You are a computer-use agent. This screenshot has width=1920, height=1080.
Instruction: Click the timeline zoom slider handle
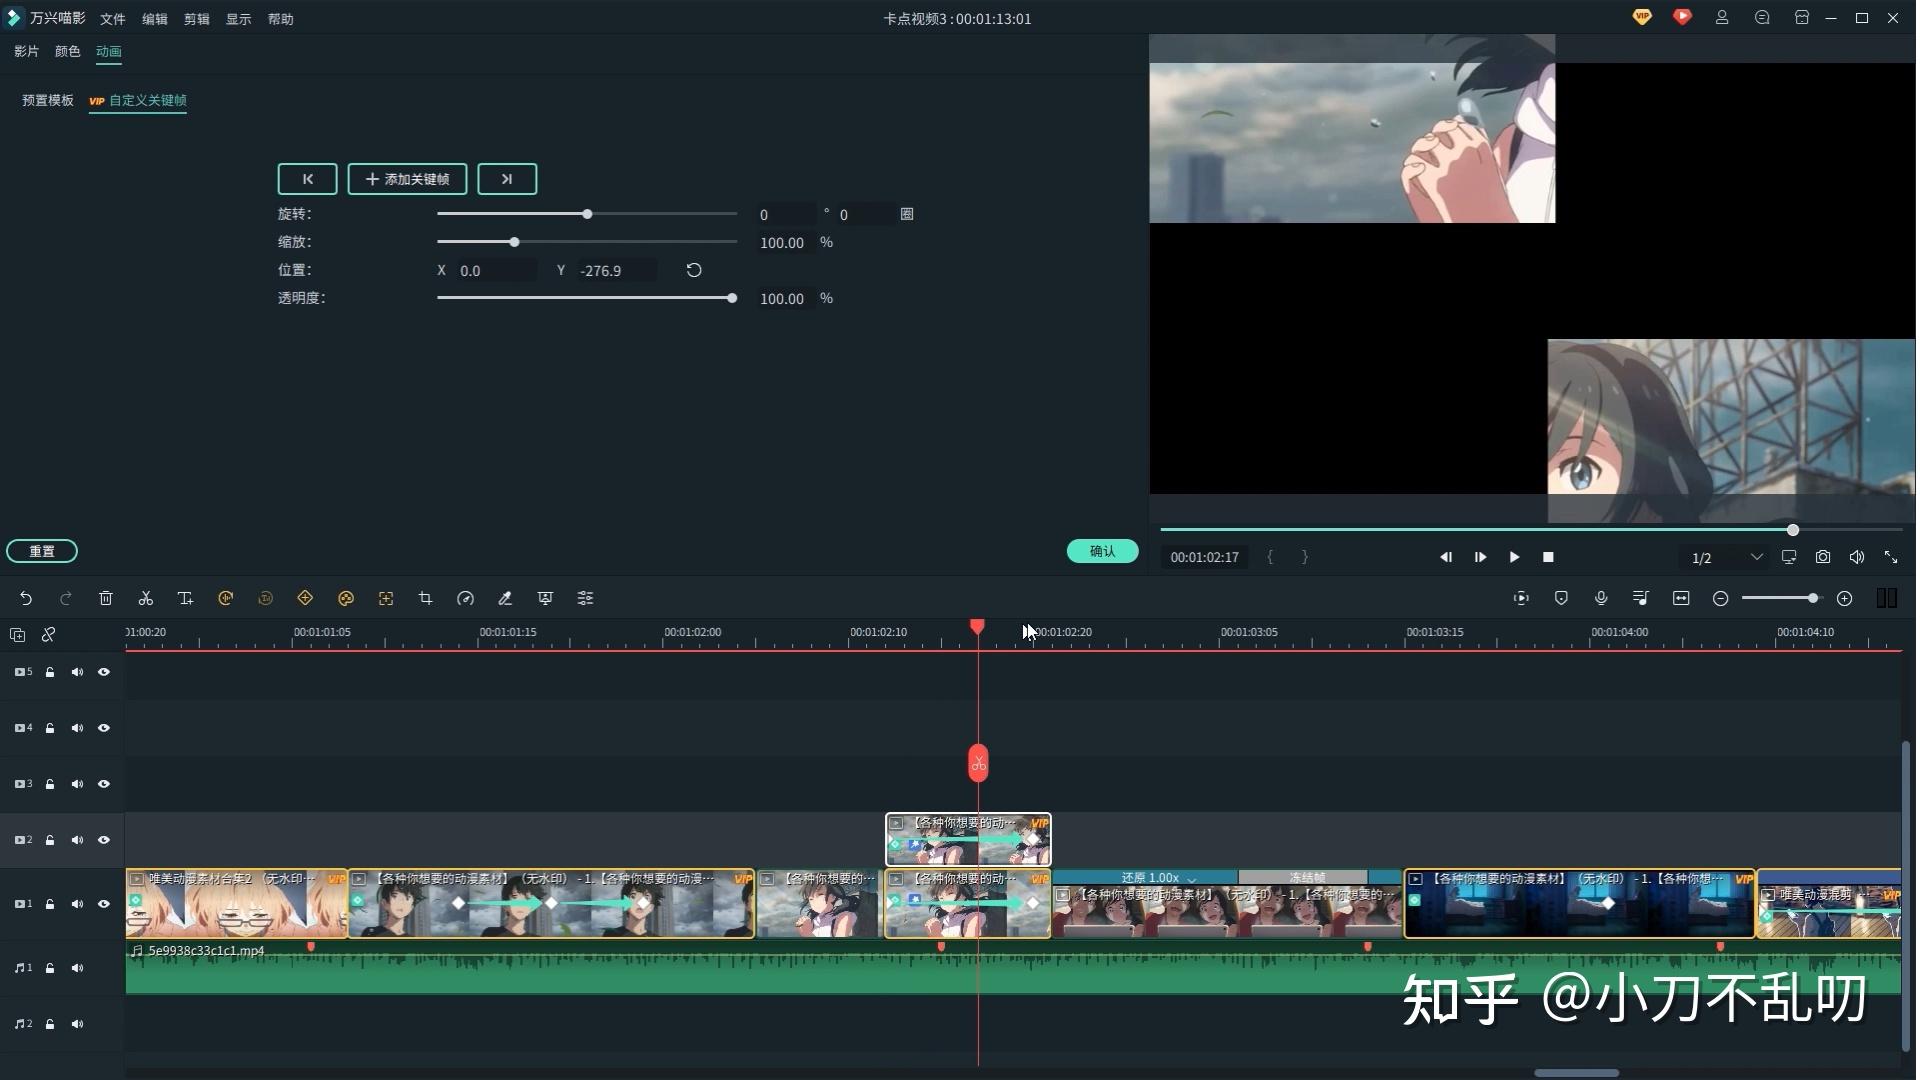click(x=1813, y=598)
